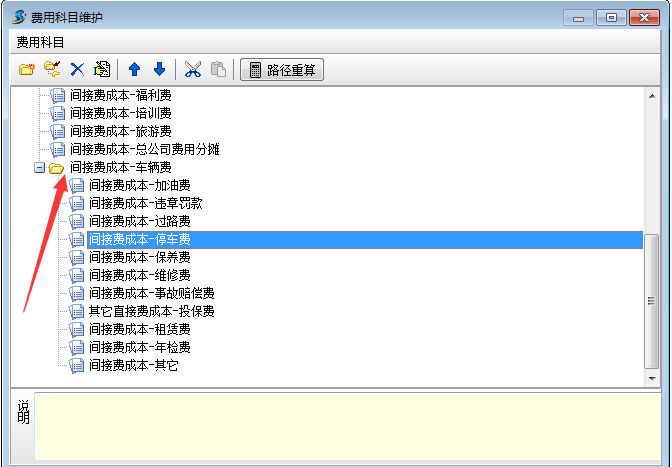This screenshot has height=467, width=672.
Task: Choose 其它直接费成本-投保费 in the list
Action: pos(151,312)
